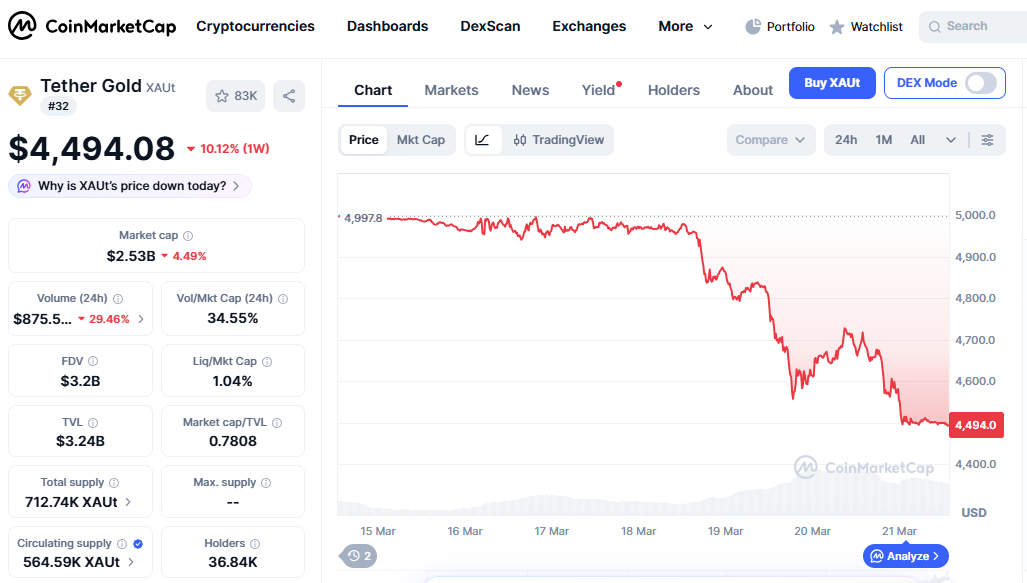
Task: Open the TradingView candlestick chart view
Action: [558, 140]
